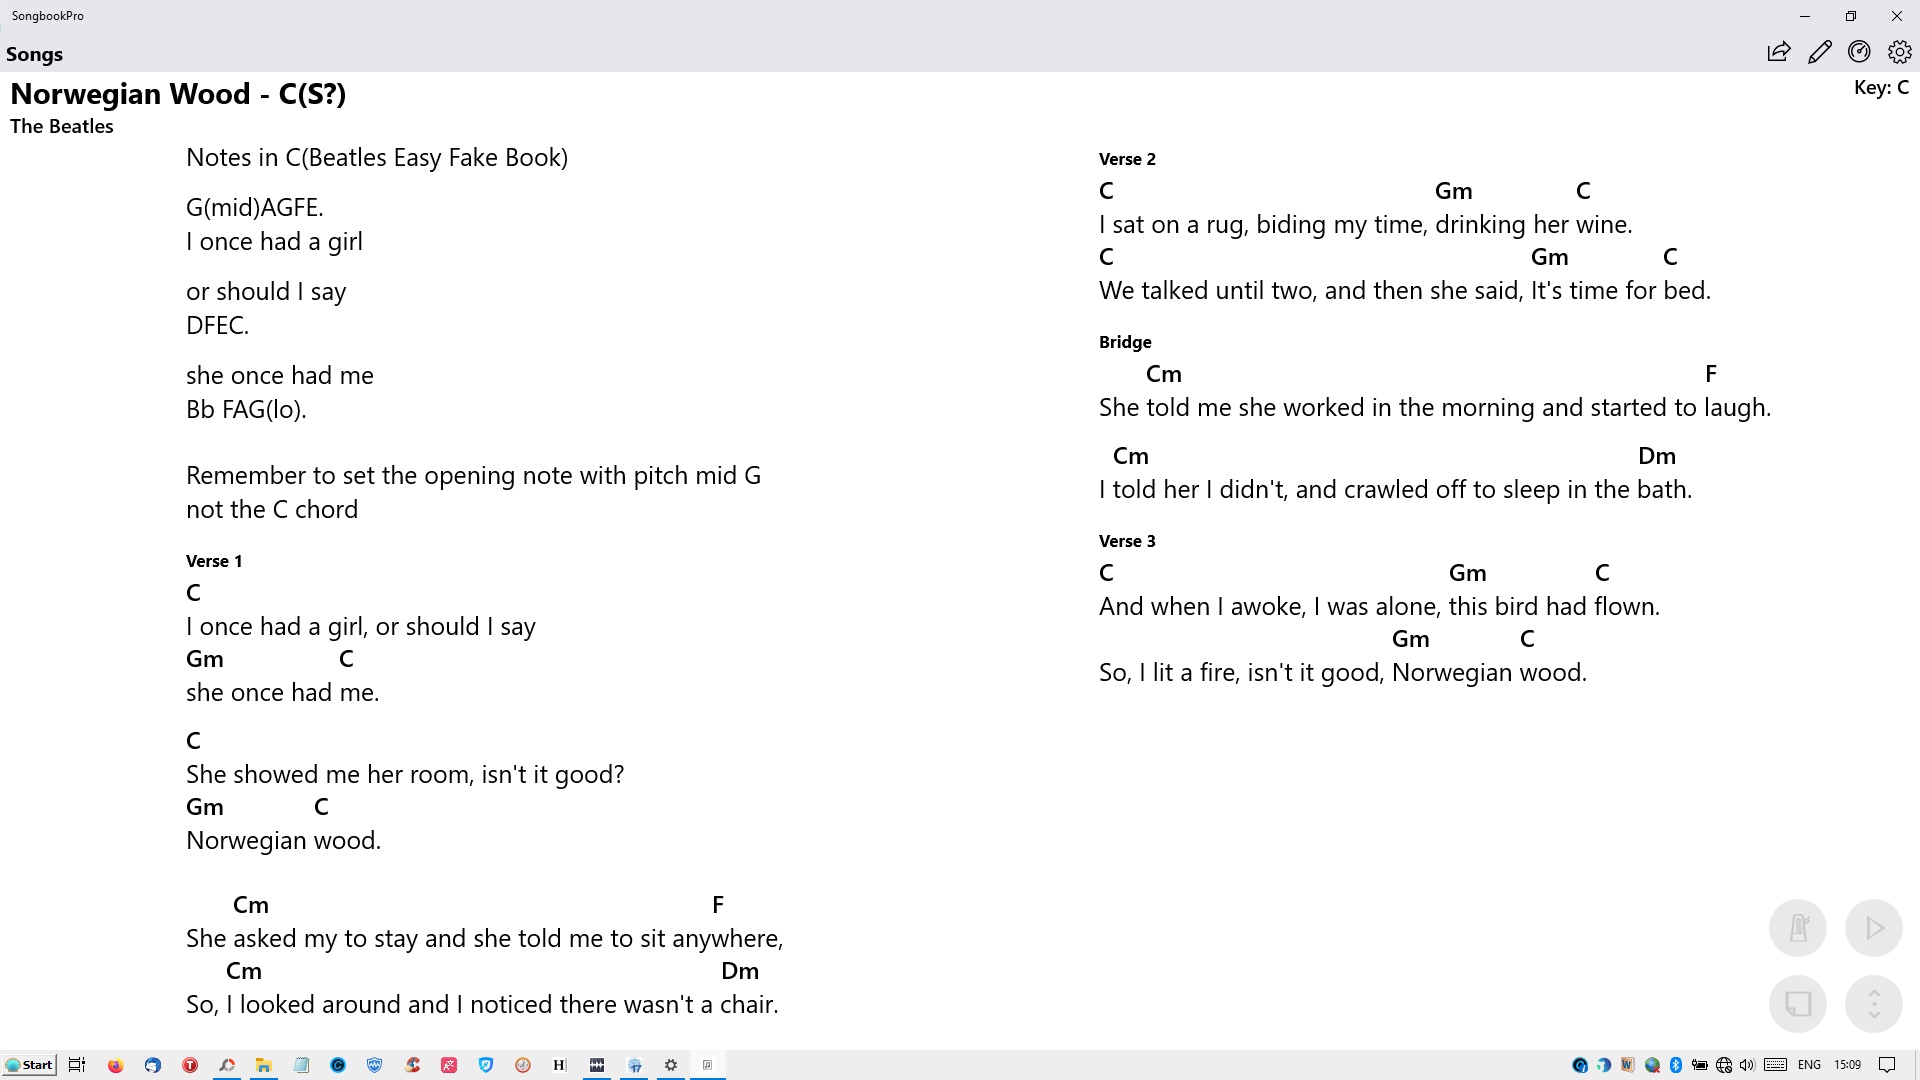Open File Explorer folder icon on taskbar
Image resolution: width=1920 pixels, height=1080 pixels.
[x=264, y=1065]
